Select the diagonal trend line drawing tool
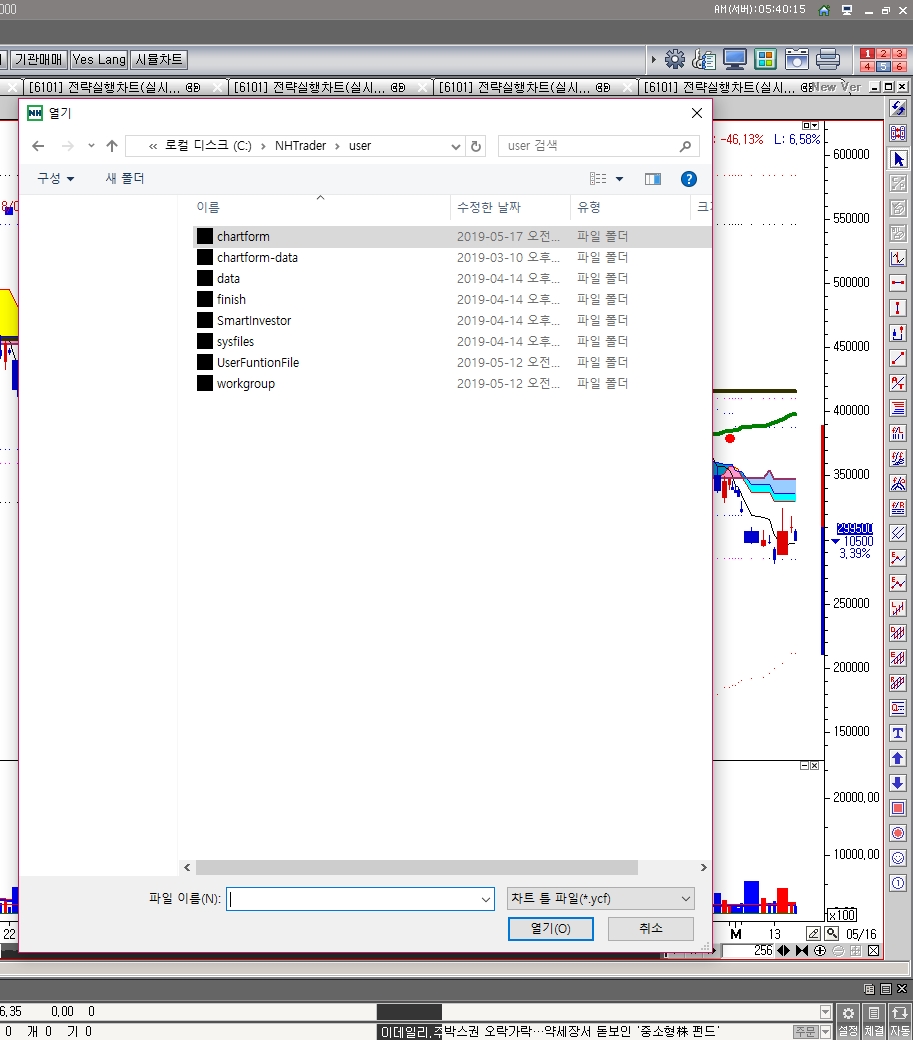Image resolution: width=913 pixels, height=1040 pixels. pyautogui.click(x=898, y=358)
